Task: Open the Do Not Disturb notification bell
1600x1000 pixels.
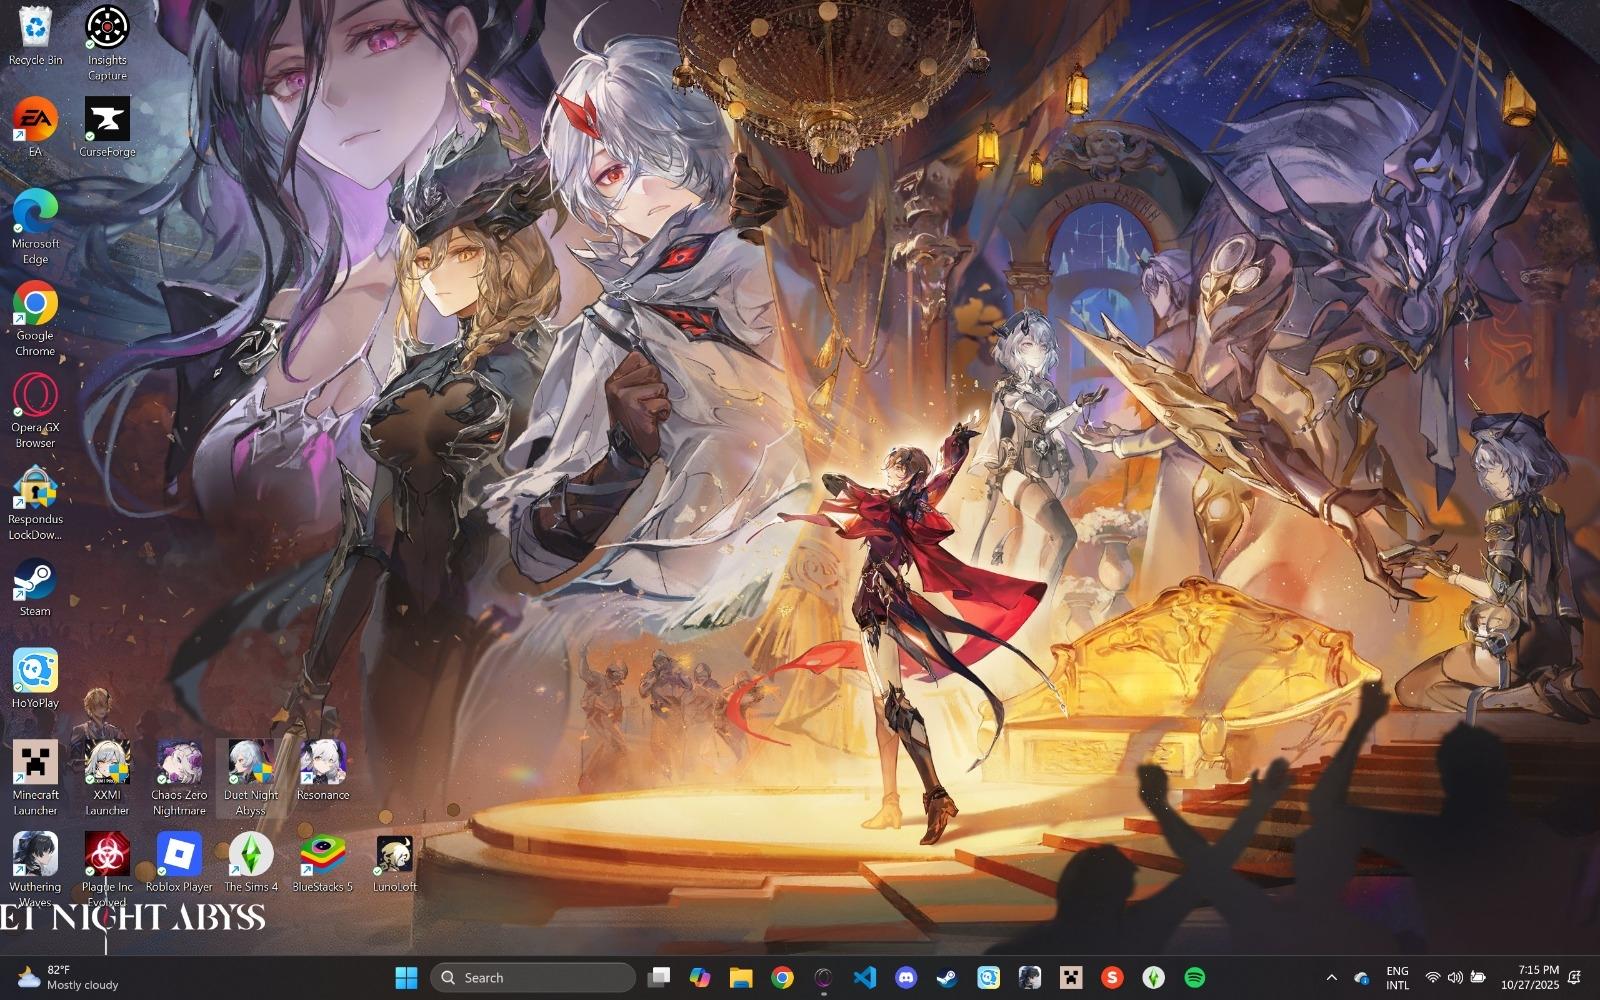Action: 1574,977
